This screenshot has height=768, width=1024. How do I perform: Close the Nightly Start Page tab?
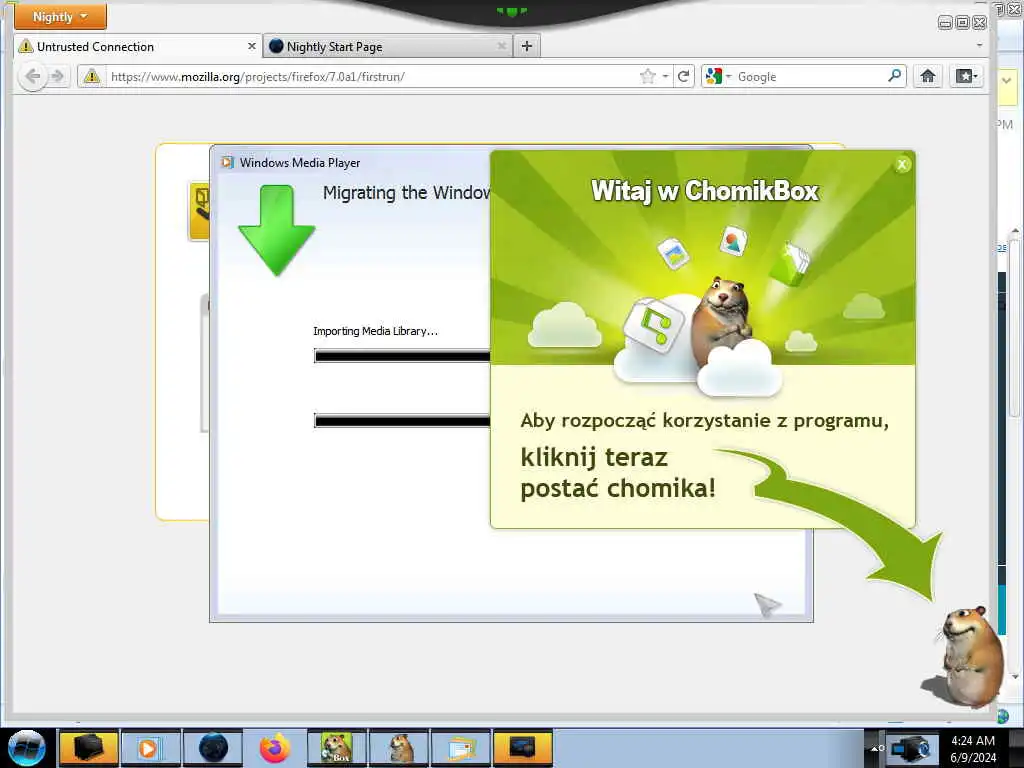[x=502, y=46]
